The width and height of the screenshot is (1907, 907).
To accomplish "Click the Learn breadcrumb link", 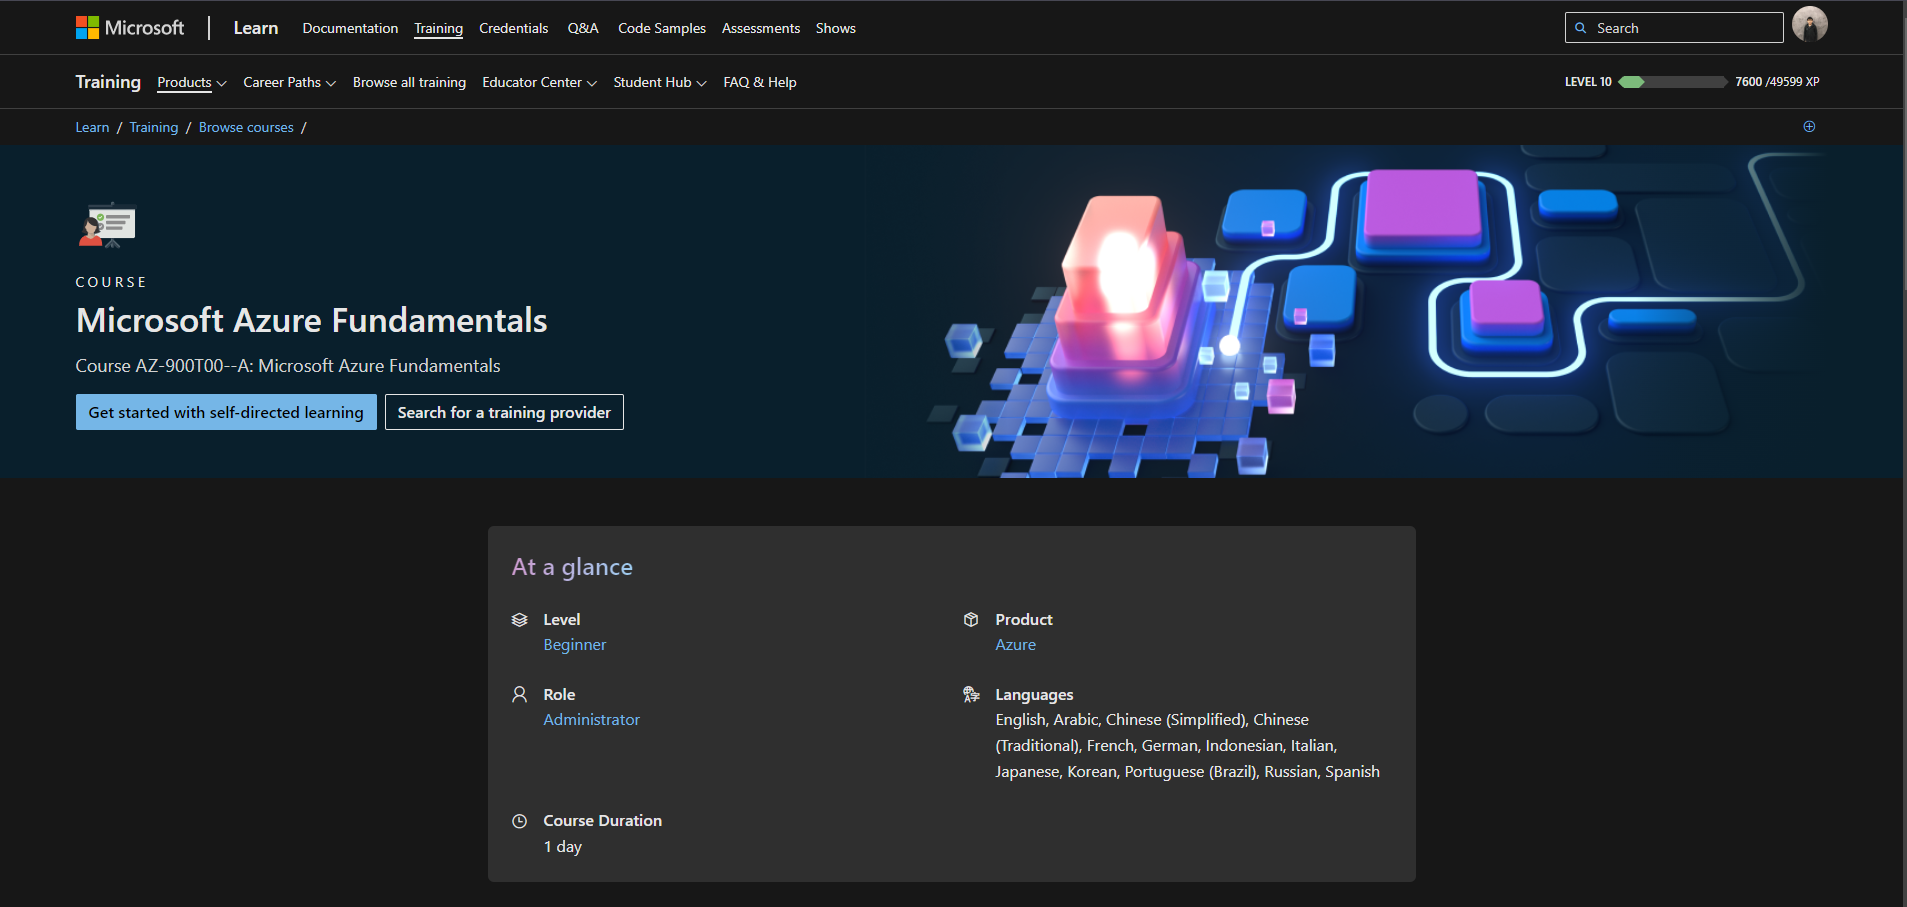I will click(92, 127).
